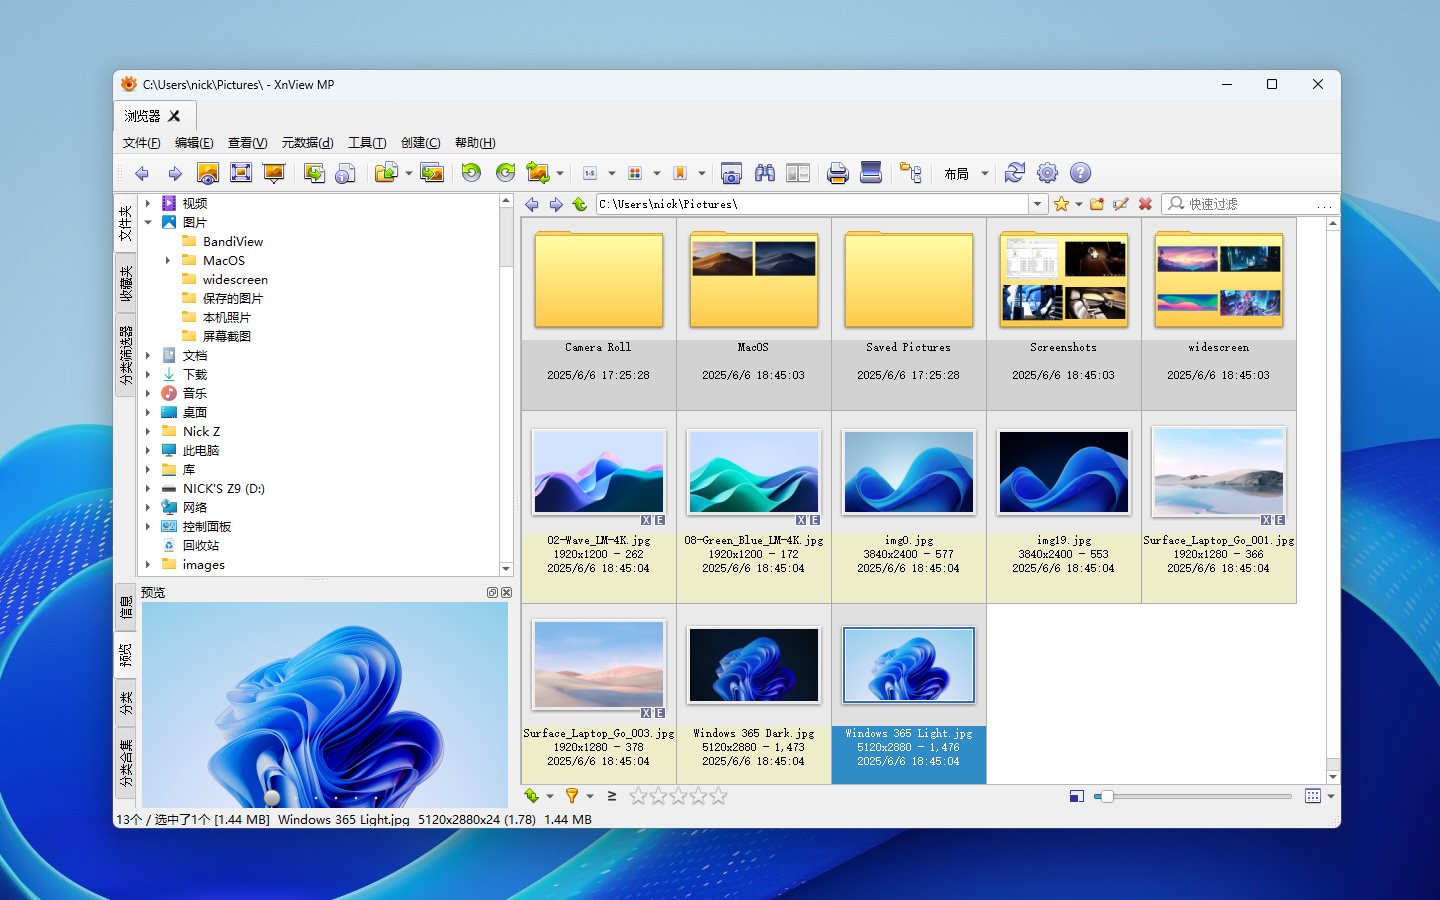Click the rename pencil icon
The width and height of the screenshot is (1440, 900).
pyautogui.click(x=1121, y=204)
